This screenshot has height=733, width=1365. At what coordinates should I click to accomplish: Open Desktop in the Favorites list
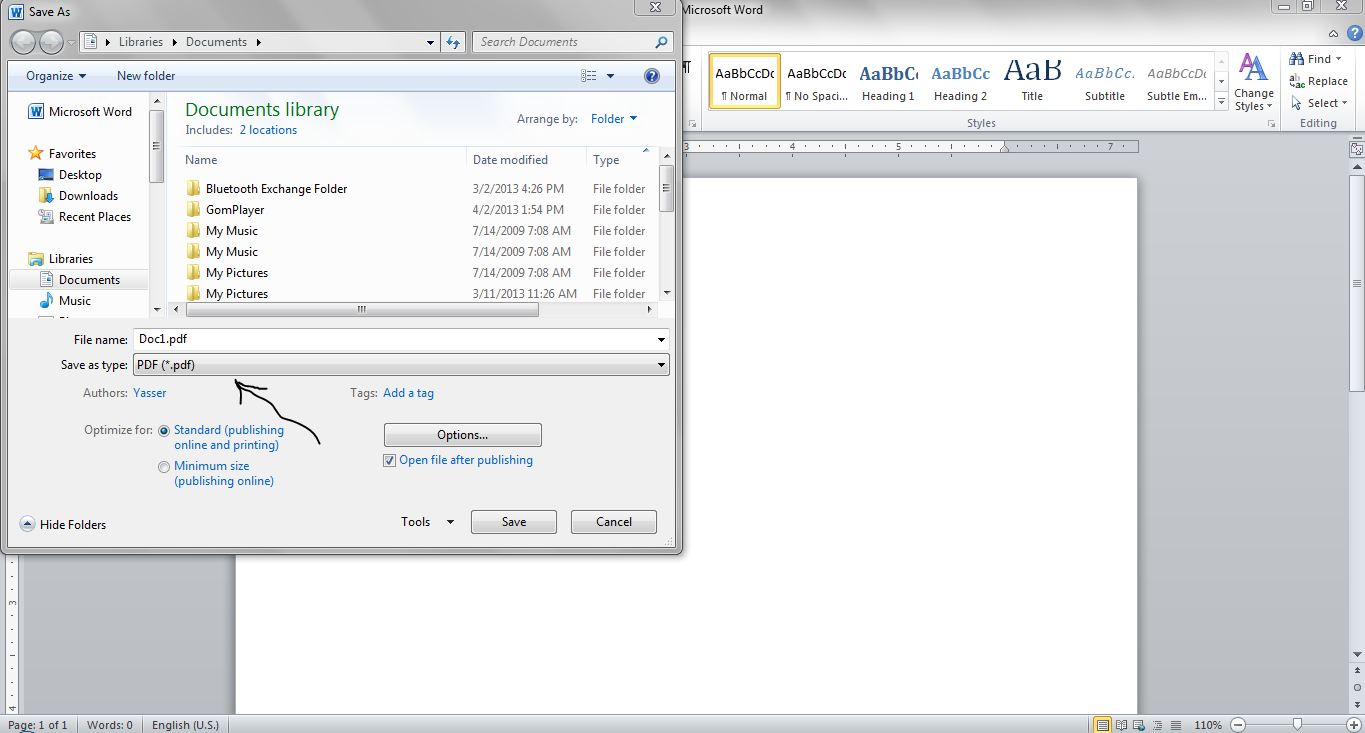pos(70,175)
